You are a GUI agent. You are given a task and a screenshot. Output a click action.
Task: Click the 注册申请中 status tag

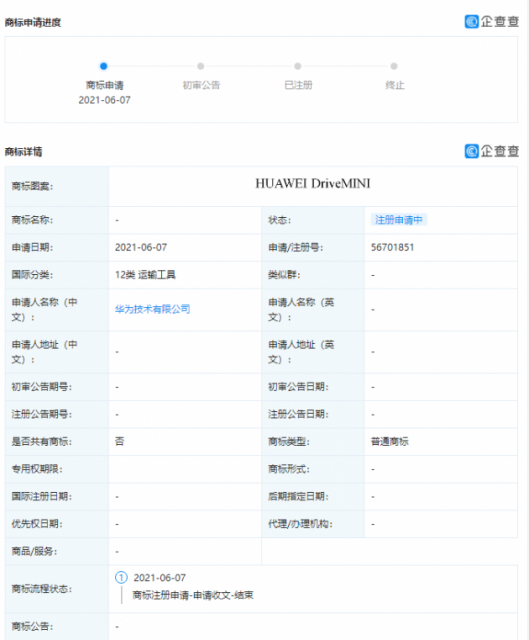pos(399,220)
